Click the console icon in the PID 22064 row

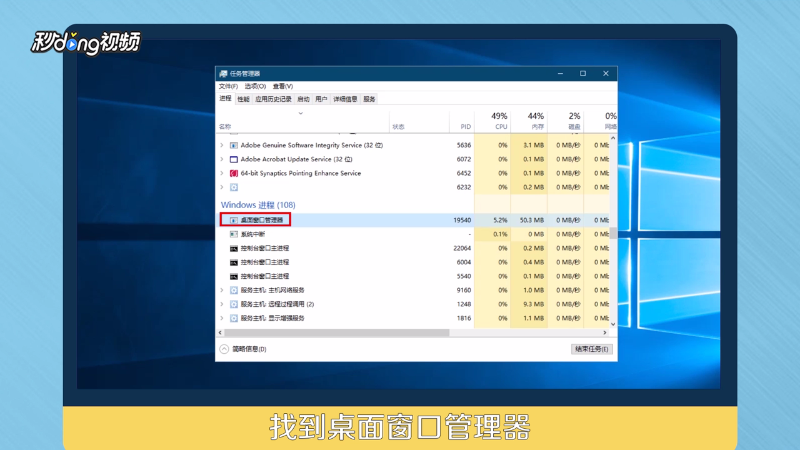[234, 248]
